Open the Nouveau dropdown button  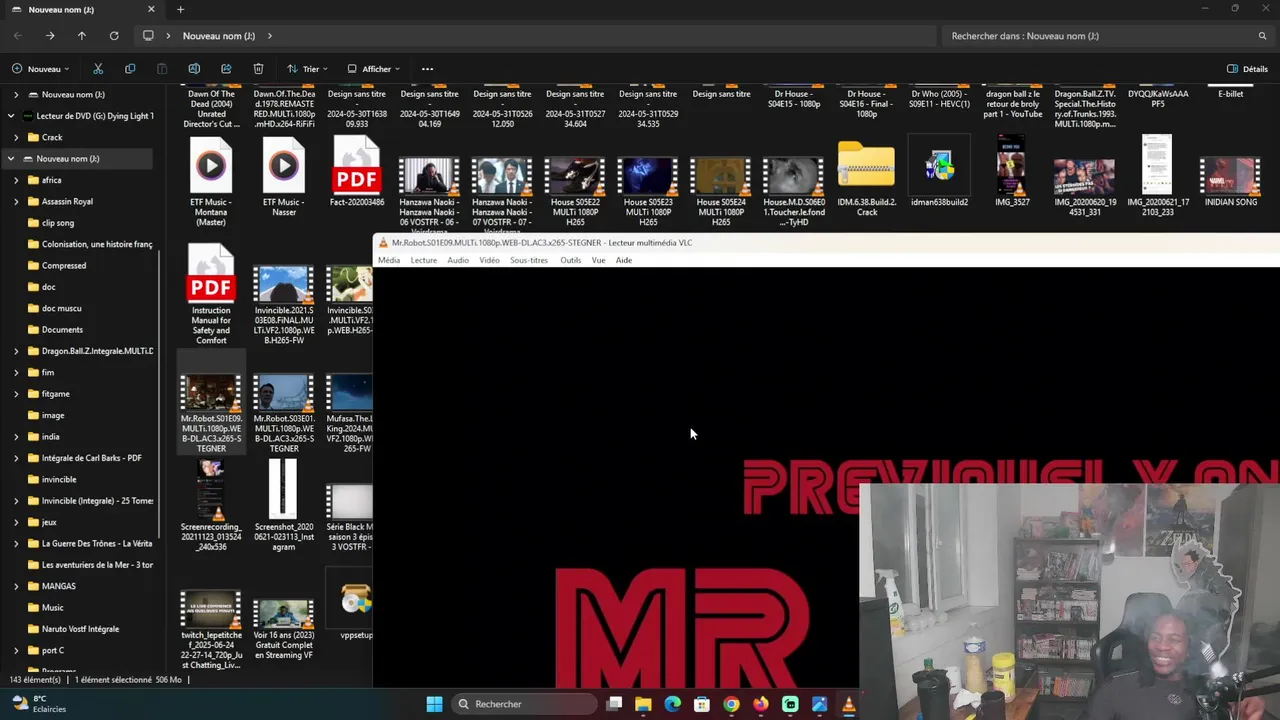click(x=41, y=69)
